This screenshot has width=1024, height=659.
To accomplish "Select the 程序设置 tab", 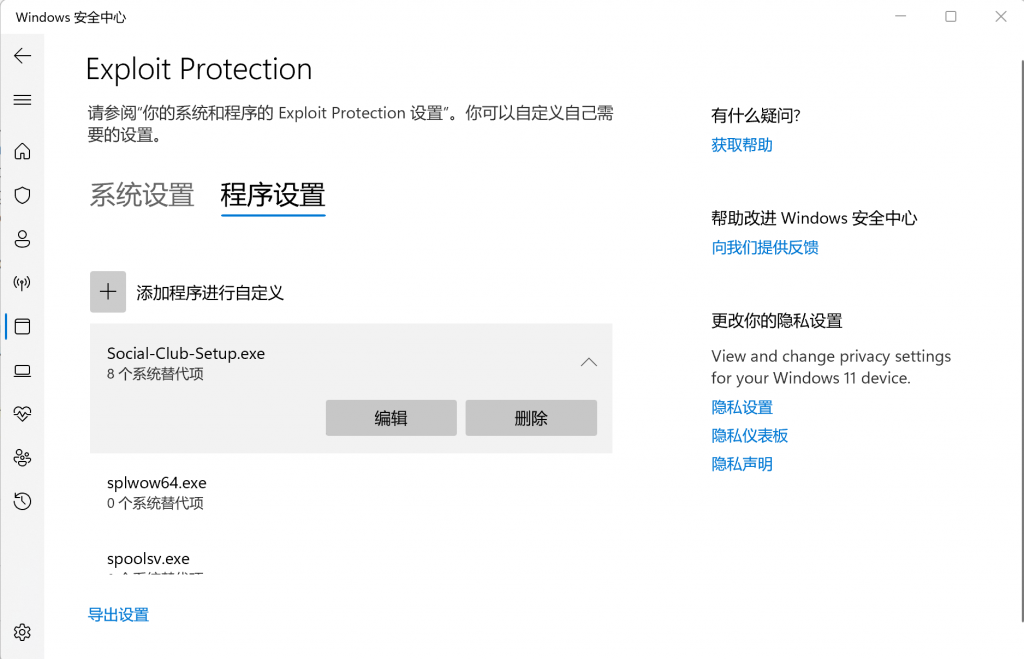I will pos(273,194).
